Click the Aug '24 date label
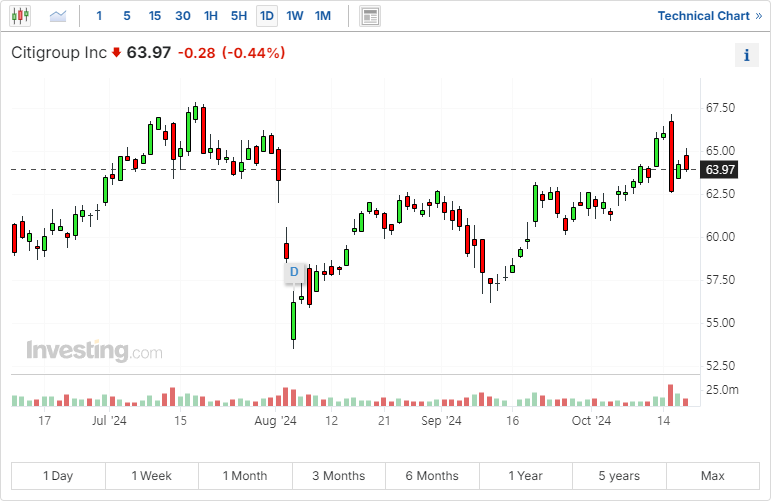Viewport: 771px width, 501px height. pos(275,421)
